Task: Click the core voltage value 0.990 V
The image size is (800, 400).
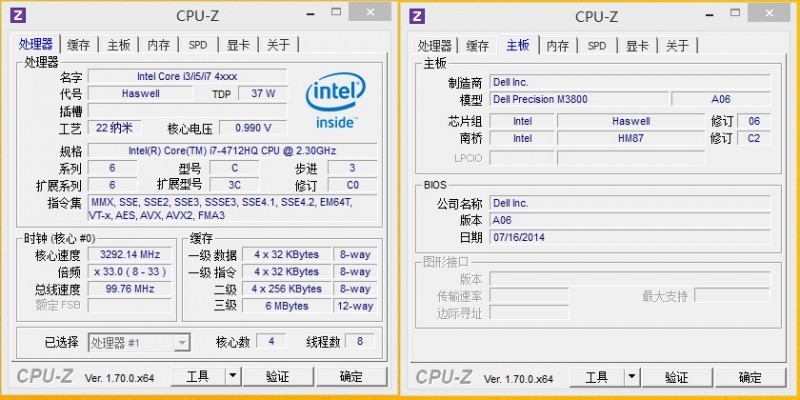Action: 253,128
